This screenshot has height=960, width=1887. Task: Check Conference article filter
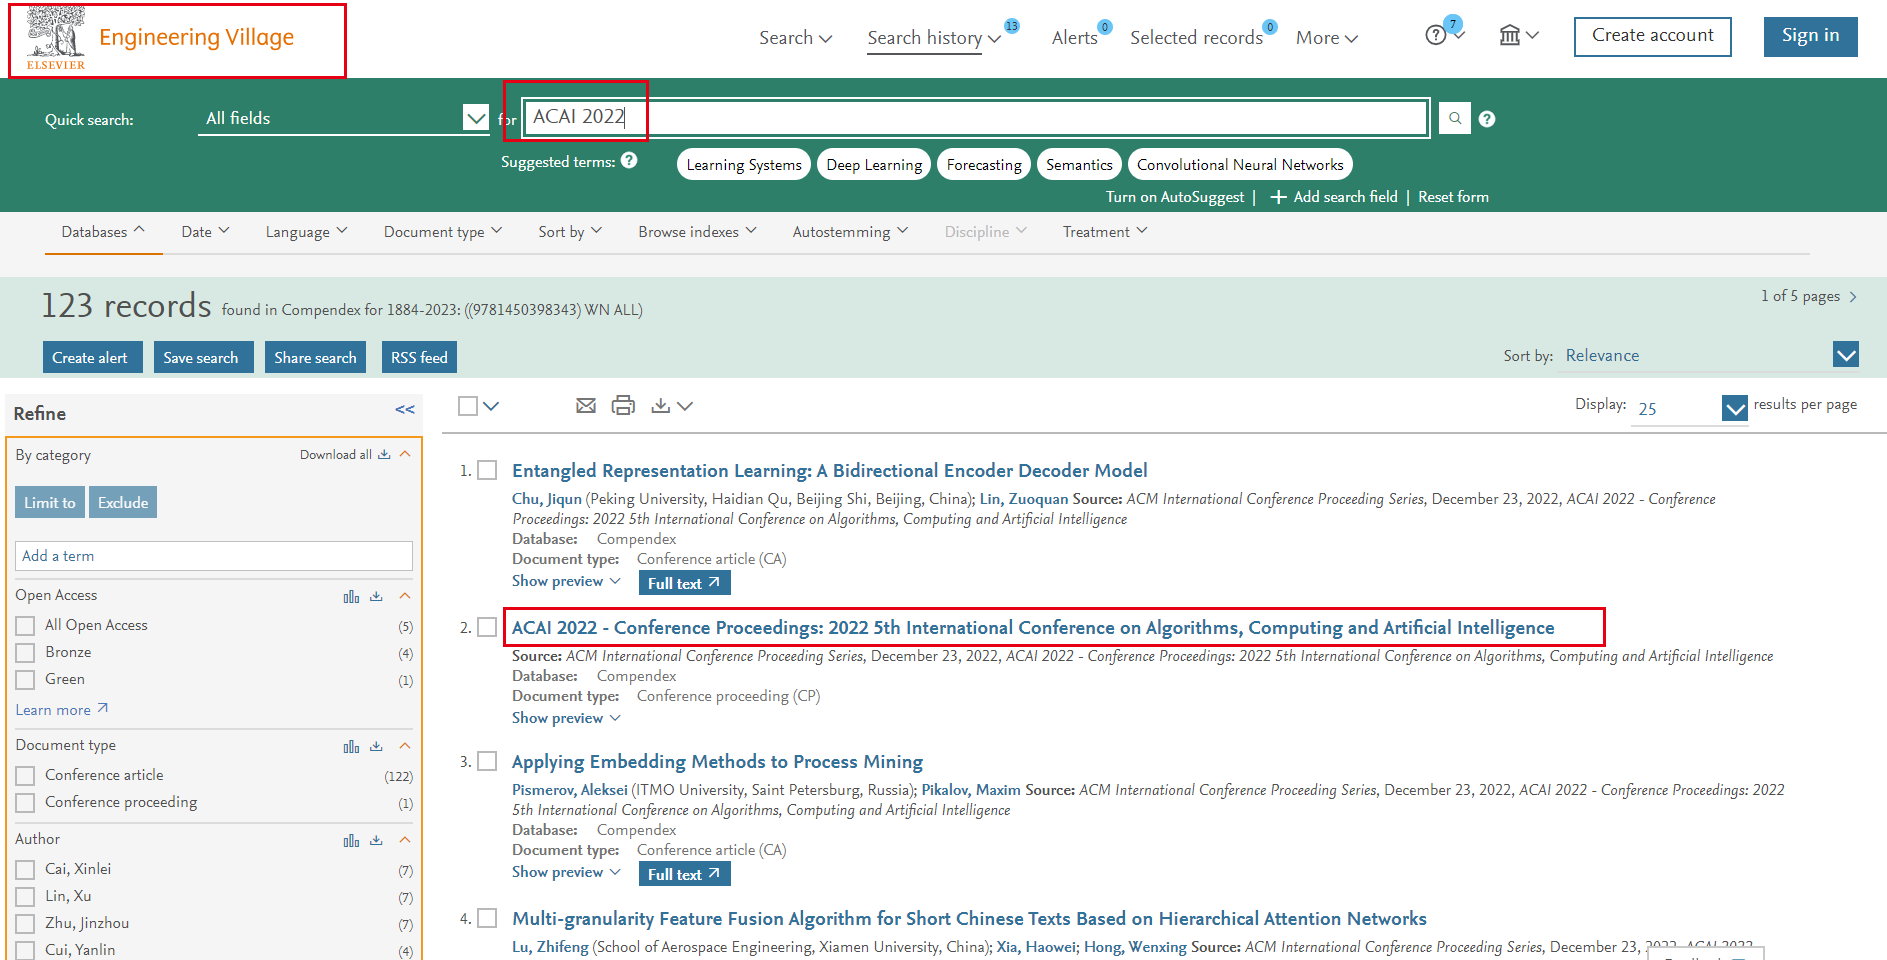tap(25, 776)
